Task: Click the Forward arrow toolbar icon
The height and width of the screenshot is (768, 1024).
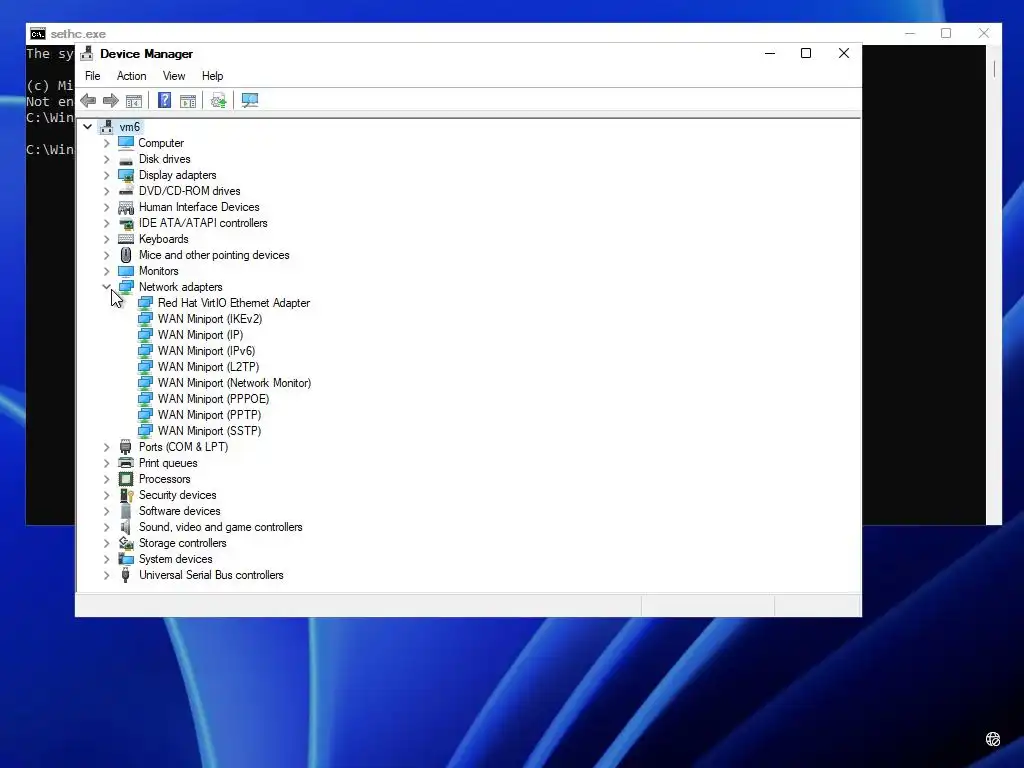Action: point(110,101)
